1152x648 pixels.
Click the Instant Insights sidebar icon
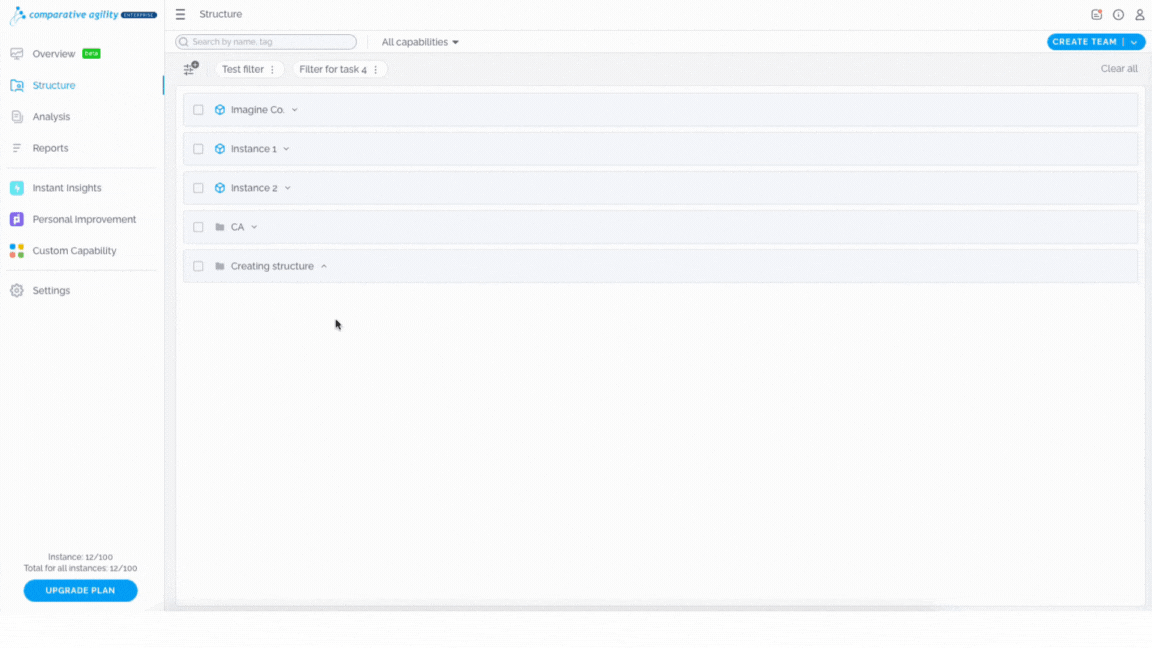(16, 188)
